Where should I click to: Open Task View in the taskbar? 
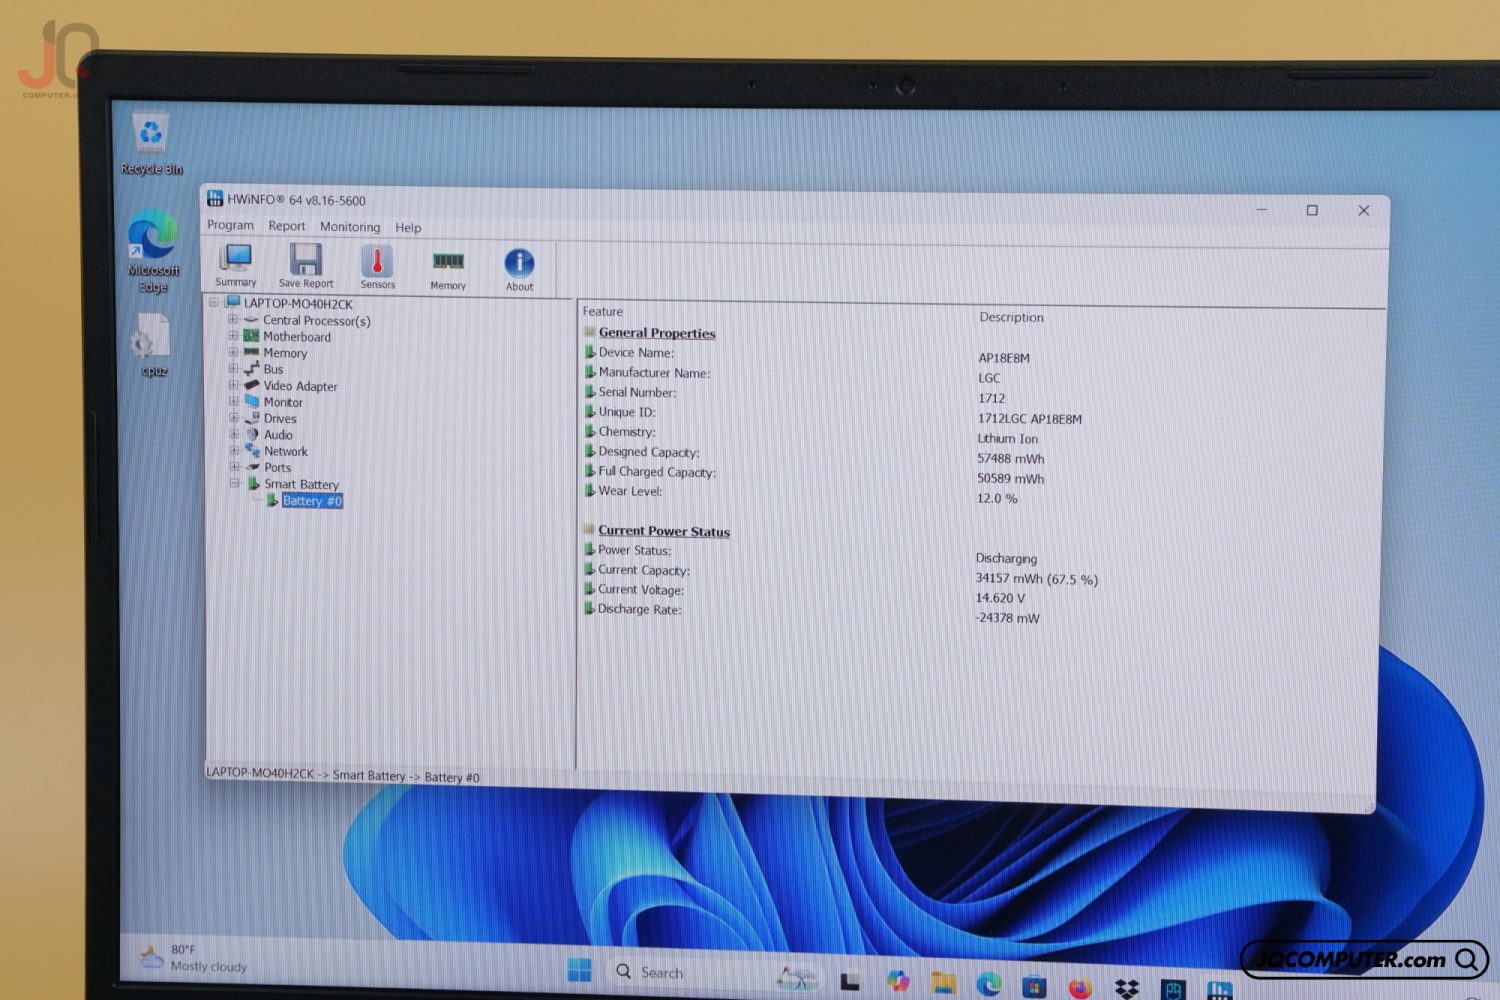(850, 981)
